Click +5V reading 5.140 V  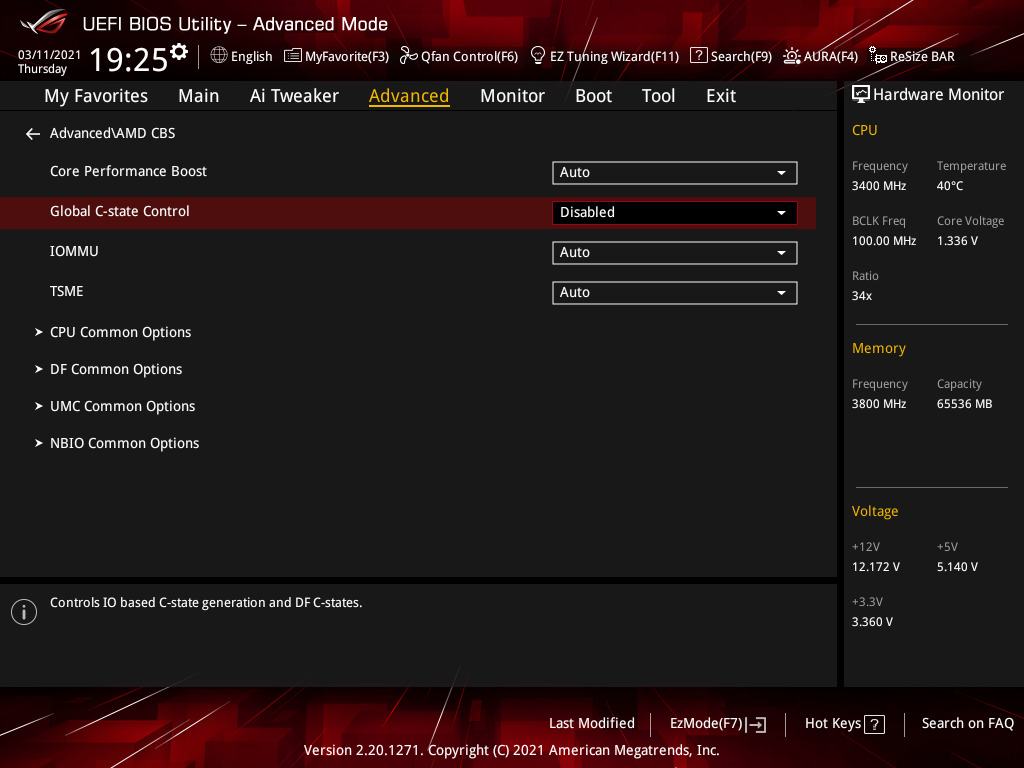point(957,567)
